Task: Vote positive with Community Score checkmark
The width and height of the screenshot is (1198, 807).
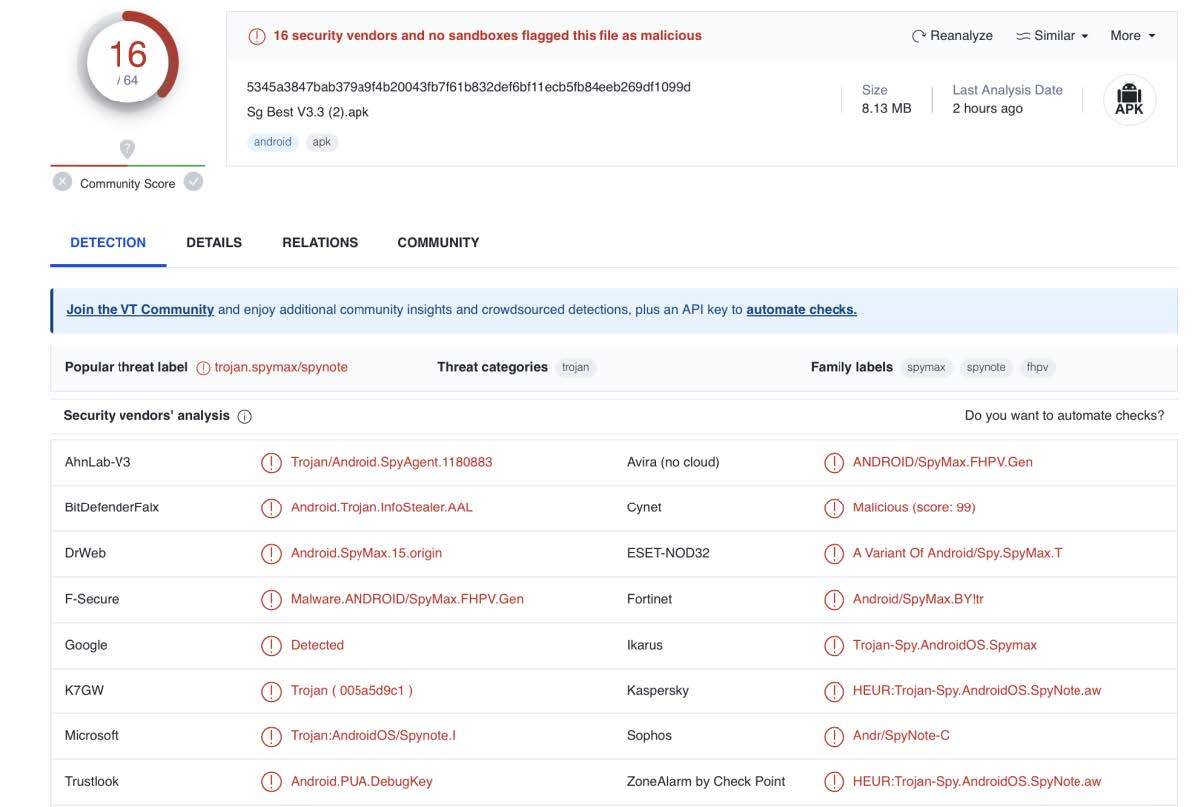Action: pyautogui.click(x=194, y=182)
